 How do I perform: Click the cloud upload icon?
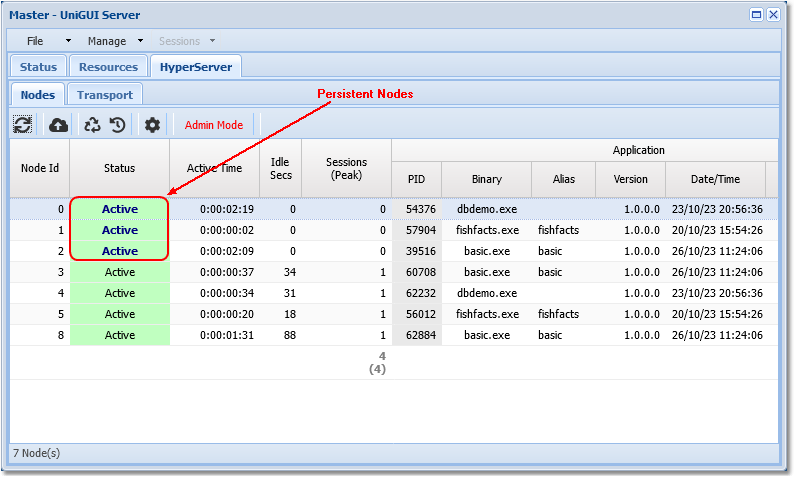pos(58,125)
